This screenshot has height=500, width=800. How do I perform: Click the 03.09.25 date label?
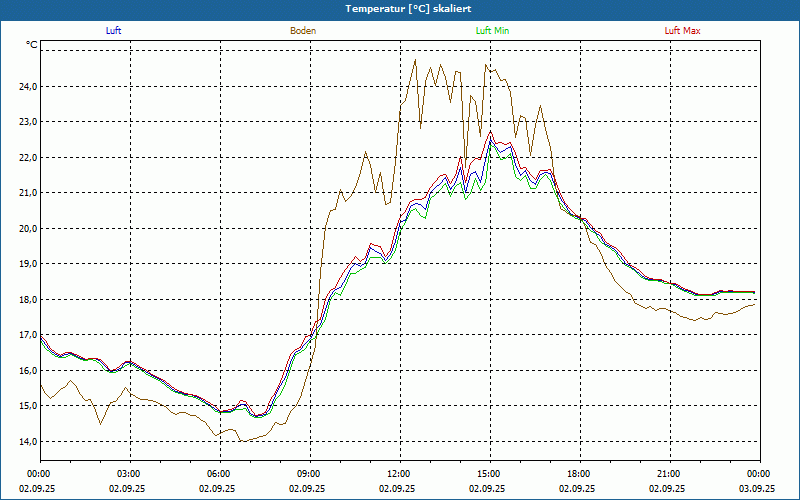tap(757, 489)
